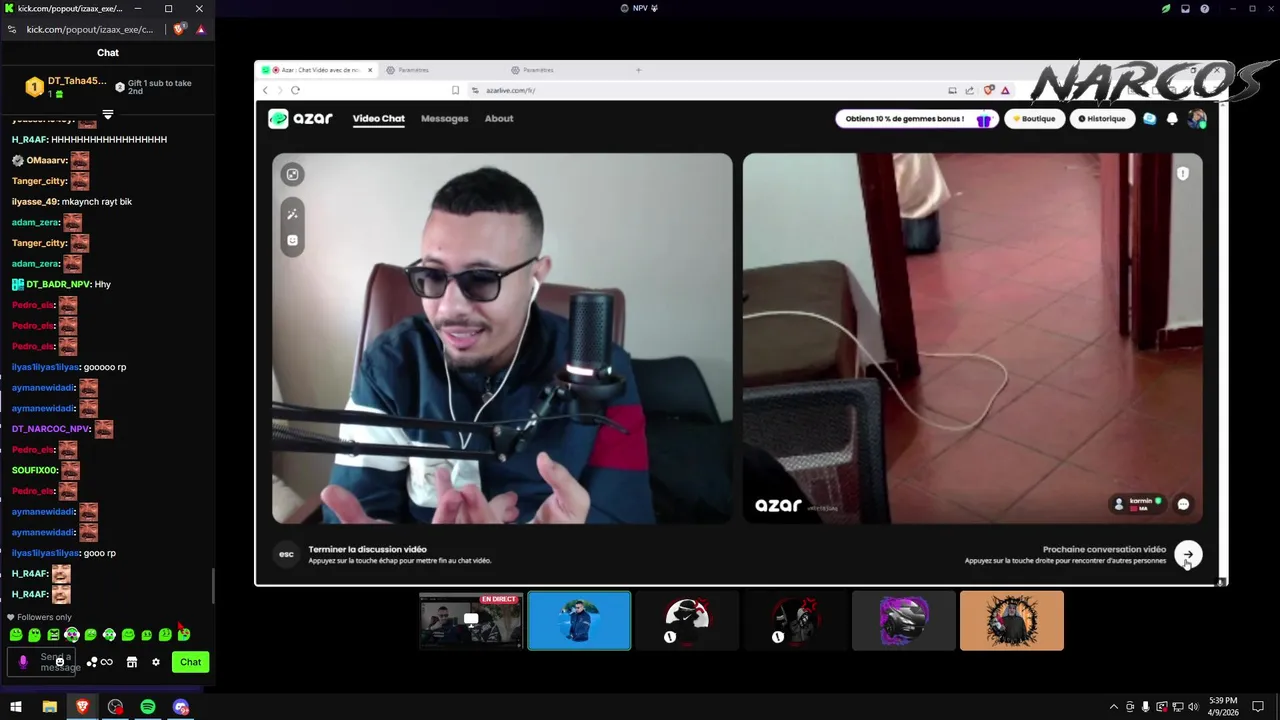Open the Historique history button
This screenshot has width=1280, height=720.
click(1101, 119)
